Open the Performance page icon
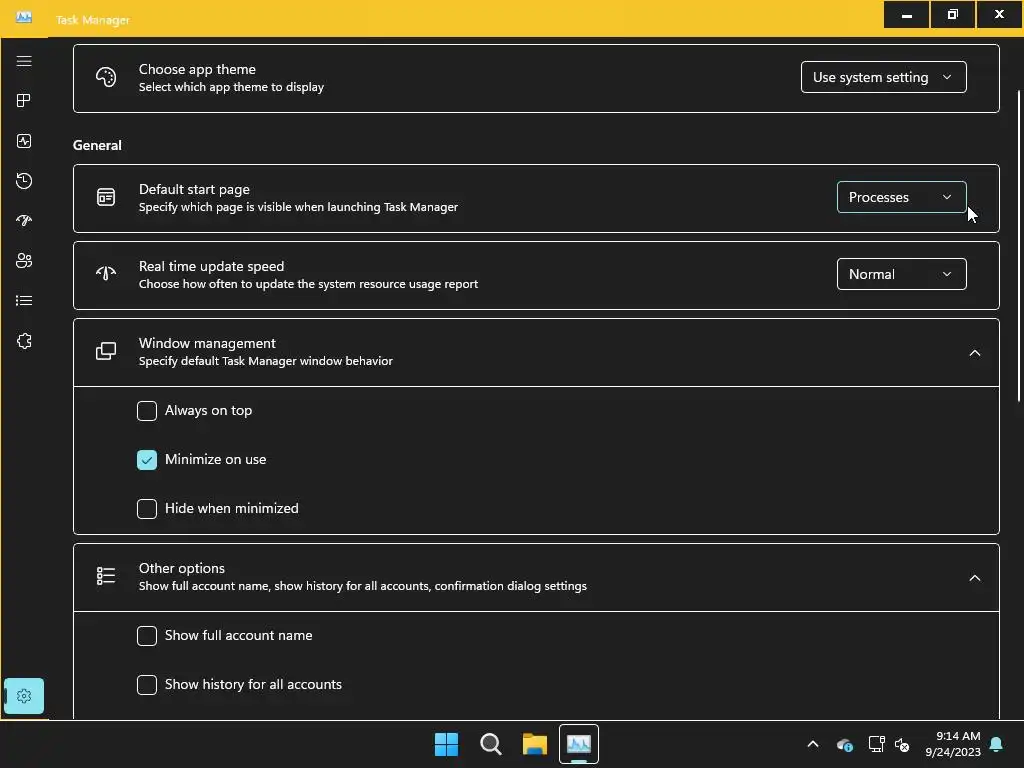 pyautogui.click(x=24, y=141)
